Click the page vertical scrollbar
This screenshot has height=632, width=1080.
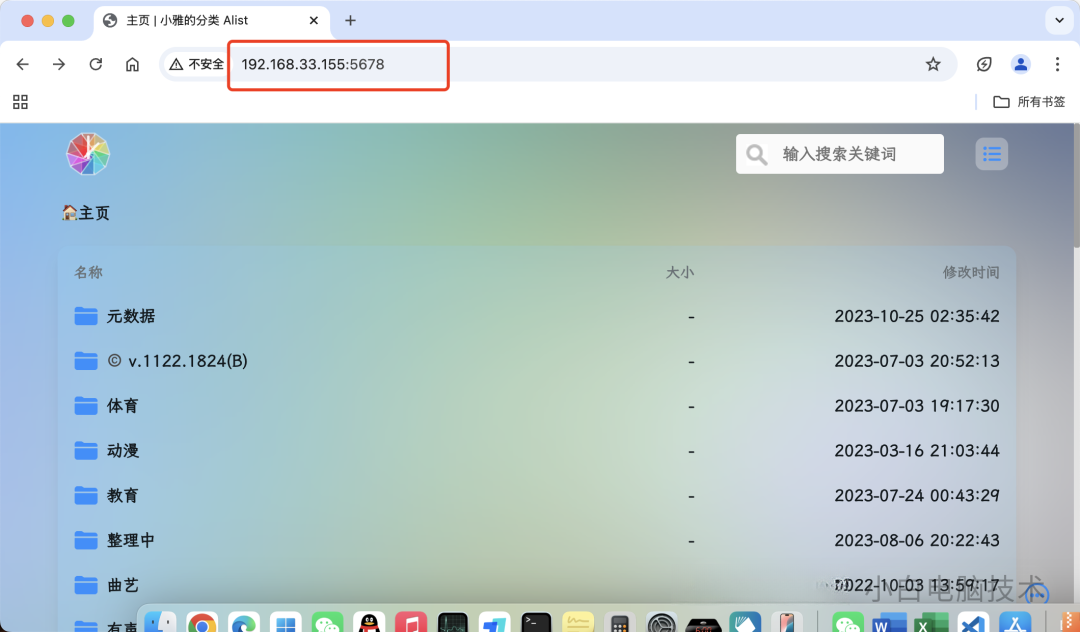tap(1077, 186)
